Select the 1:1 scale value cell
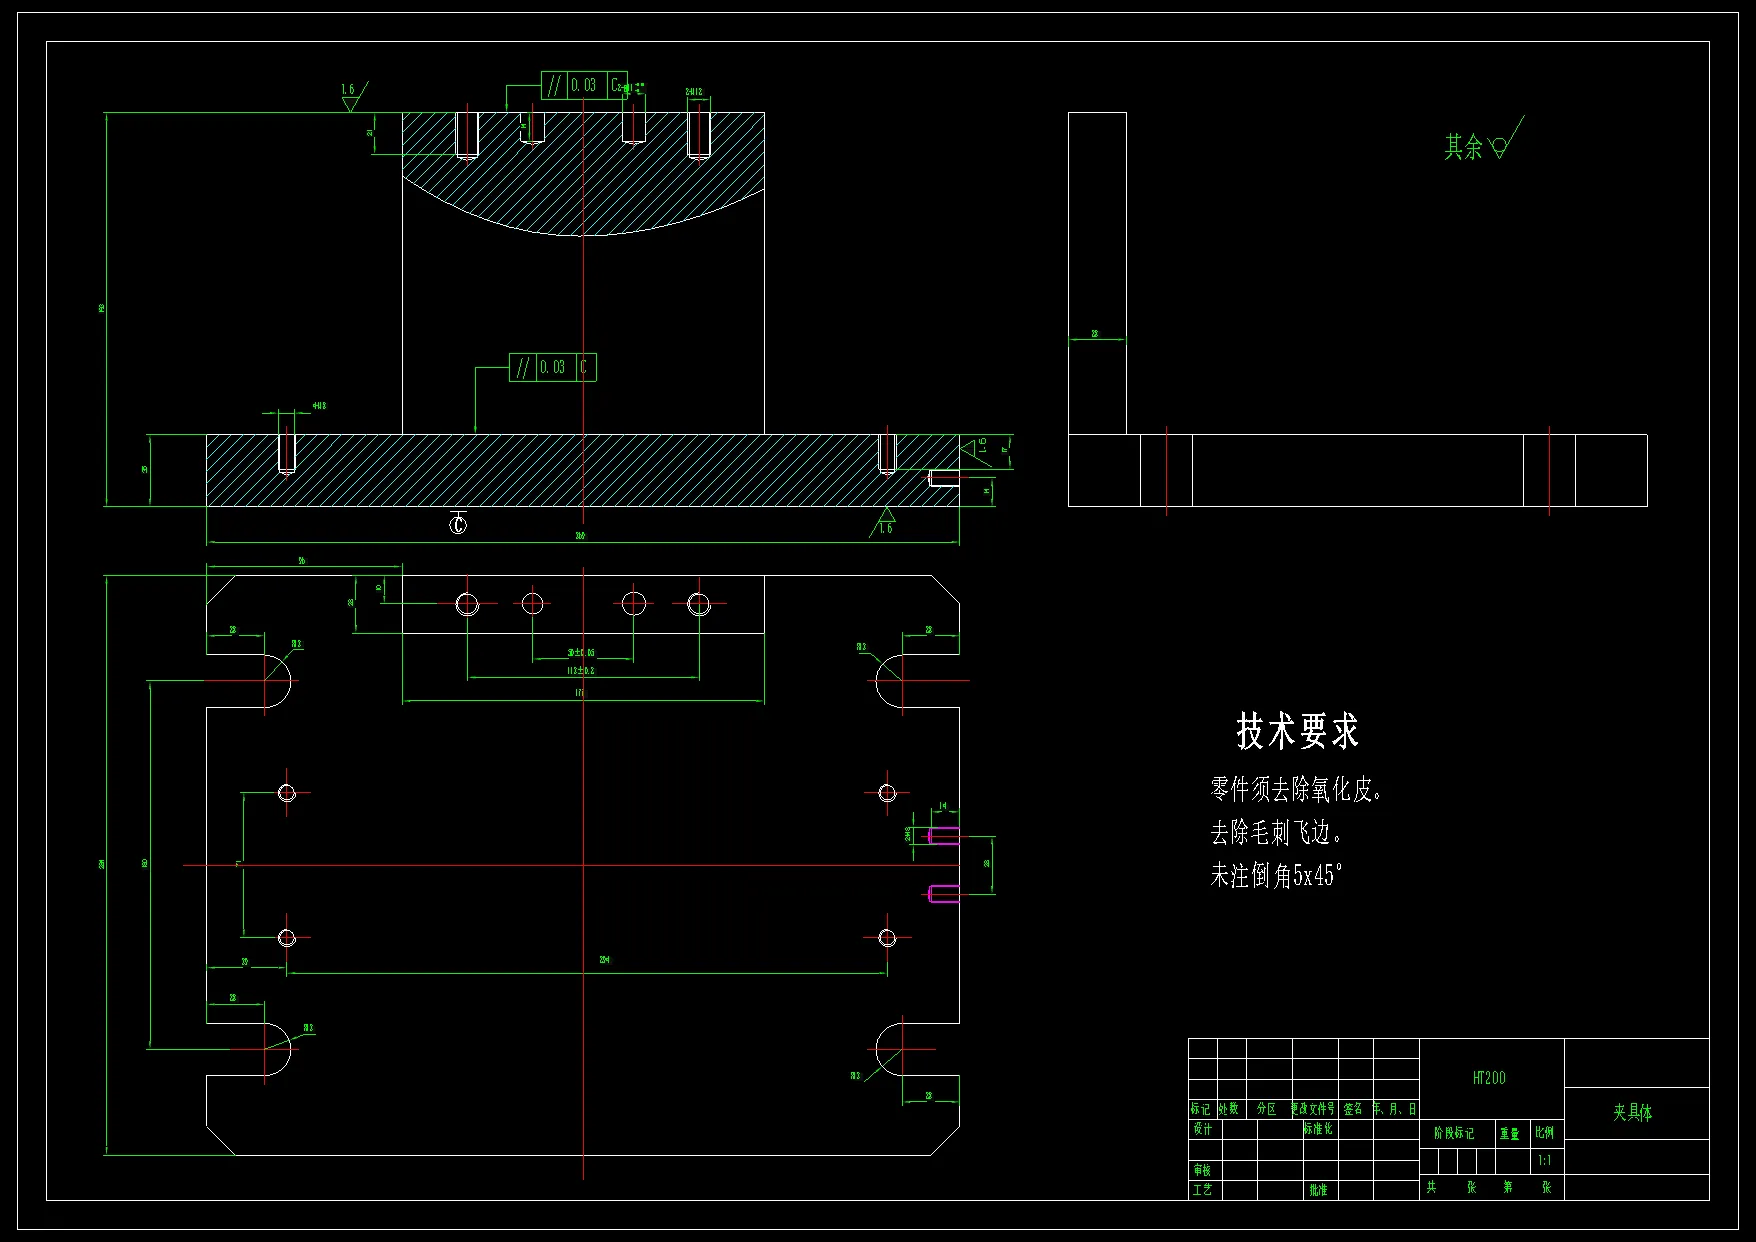The width and height of the screenshot is (1756, 1242). [1546, 1161]
